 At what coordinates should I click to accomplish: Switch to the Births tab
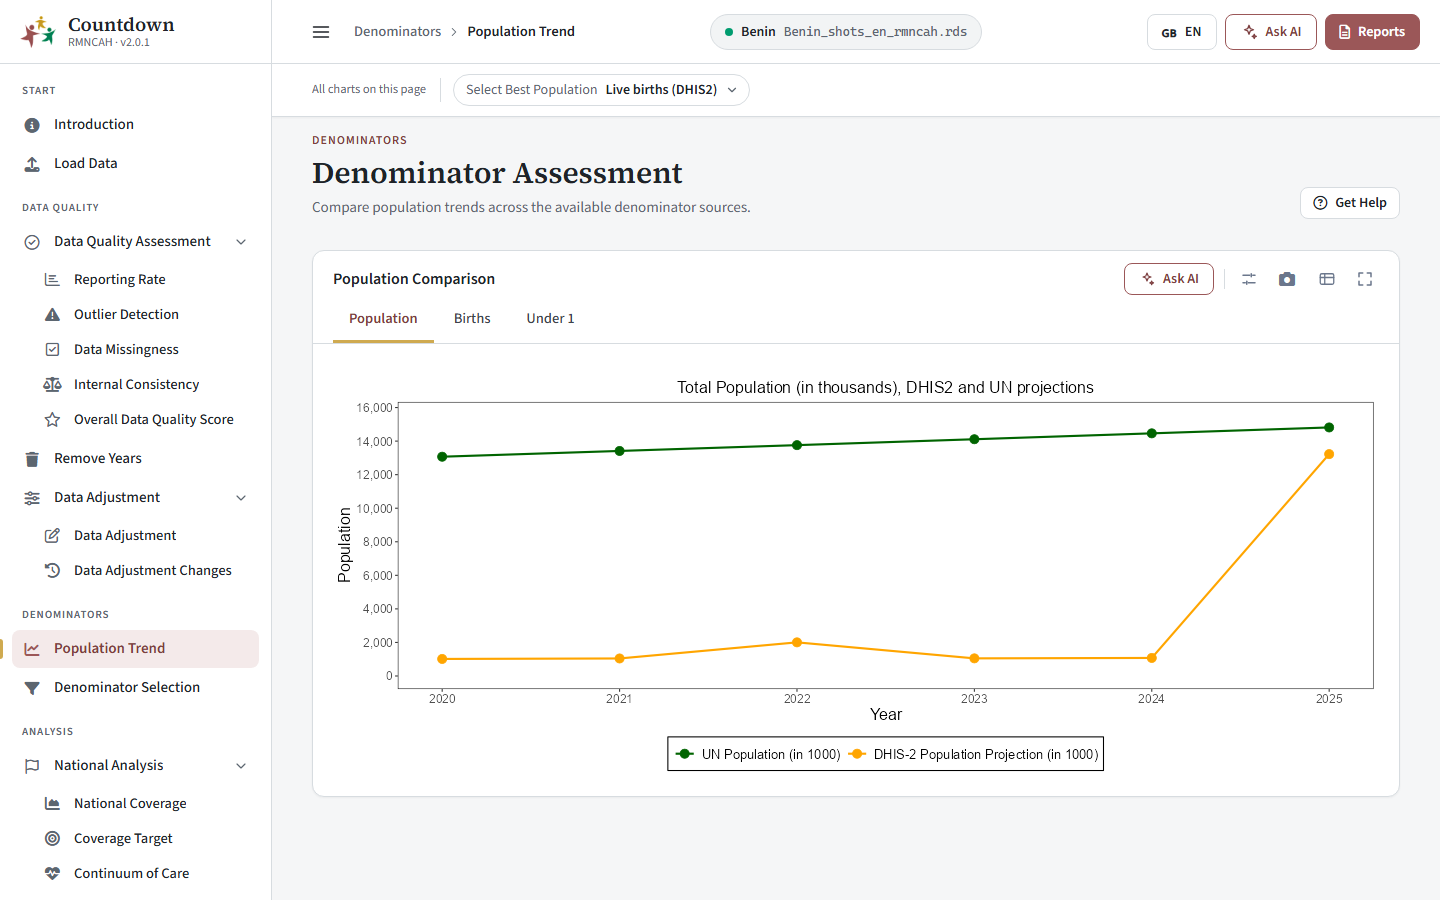pos(472,319)
